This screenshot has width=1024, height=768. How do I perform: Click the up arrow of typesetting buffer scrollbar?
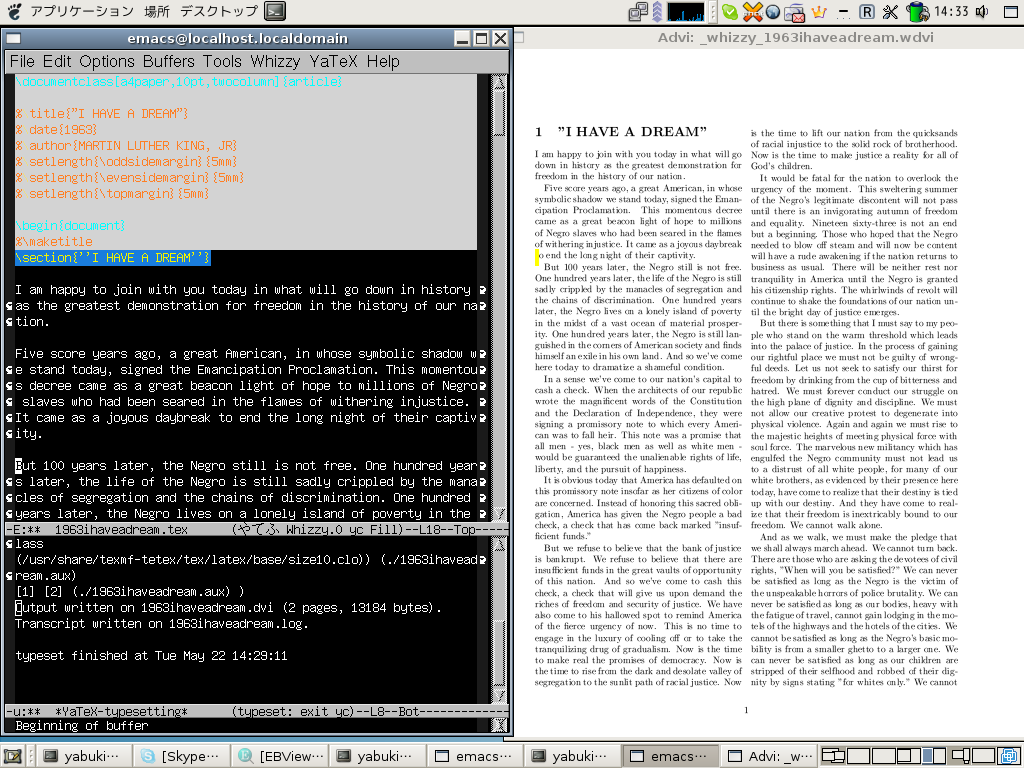[500, 544]
